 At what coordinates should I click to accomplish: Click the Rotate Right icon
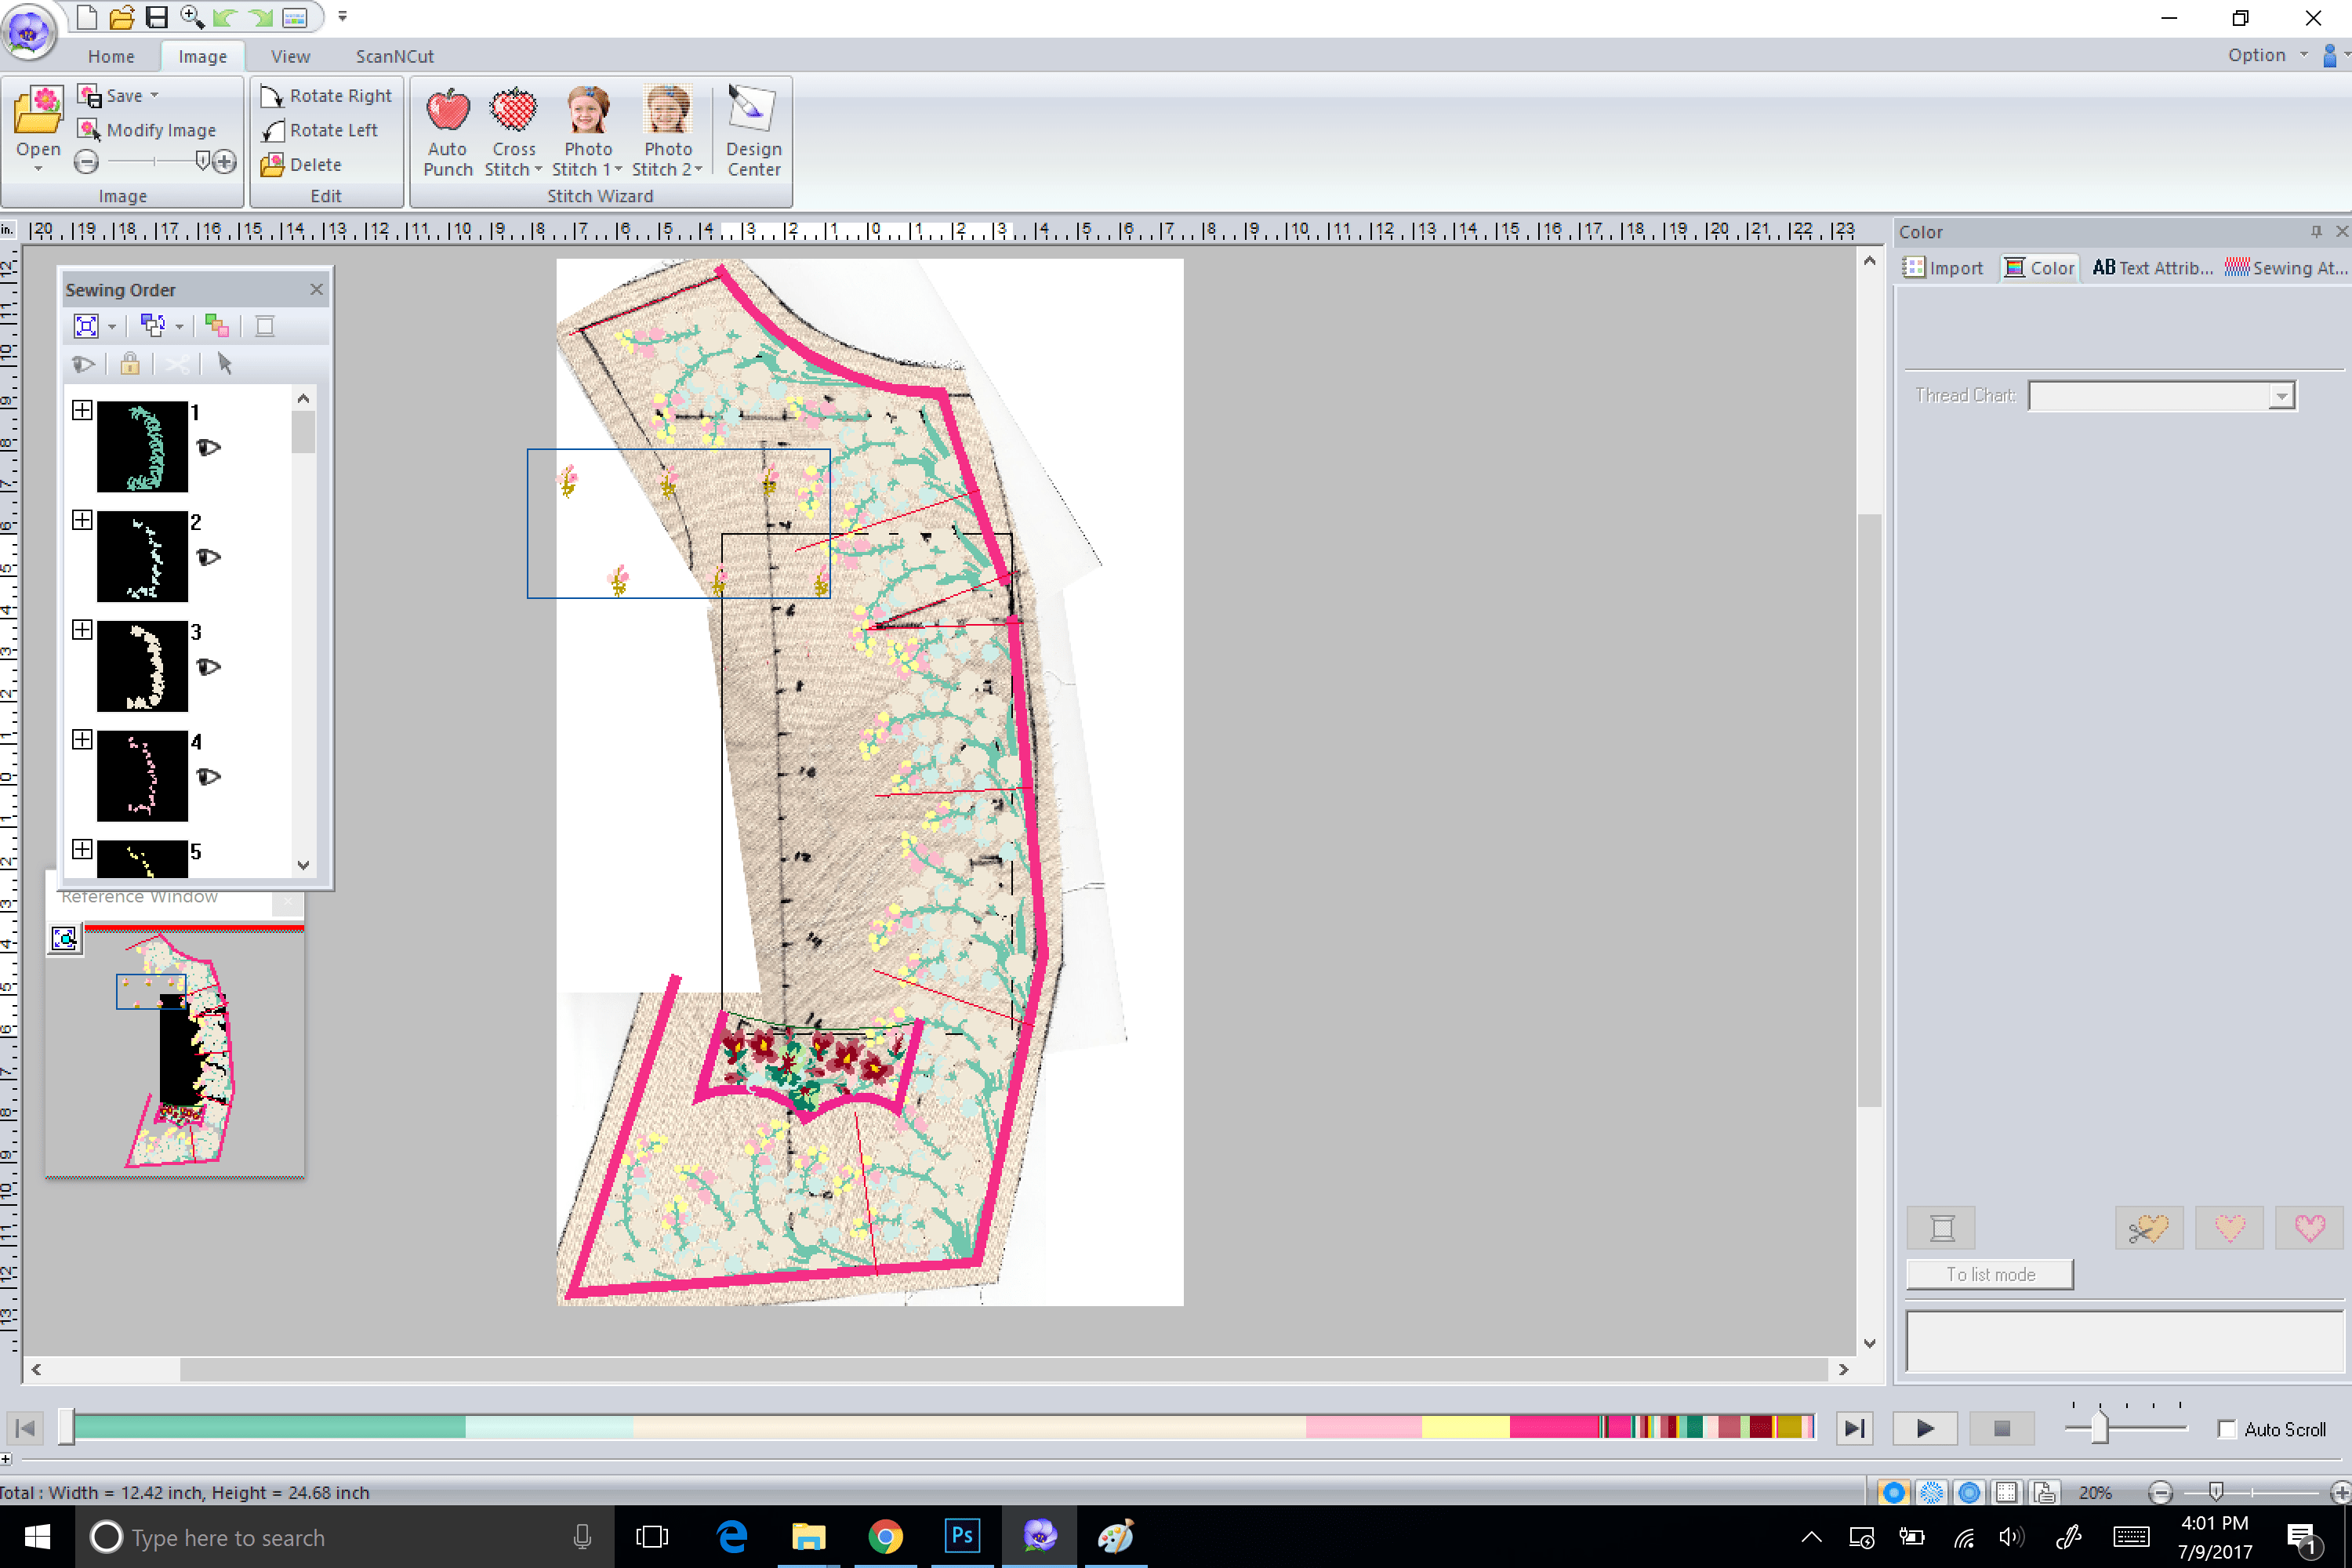[272, 96]
